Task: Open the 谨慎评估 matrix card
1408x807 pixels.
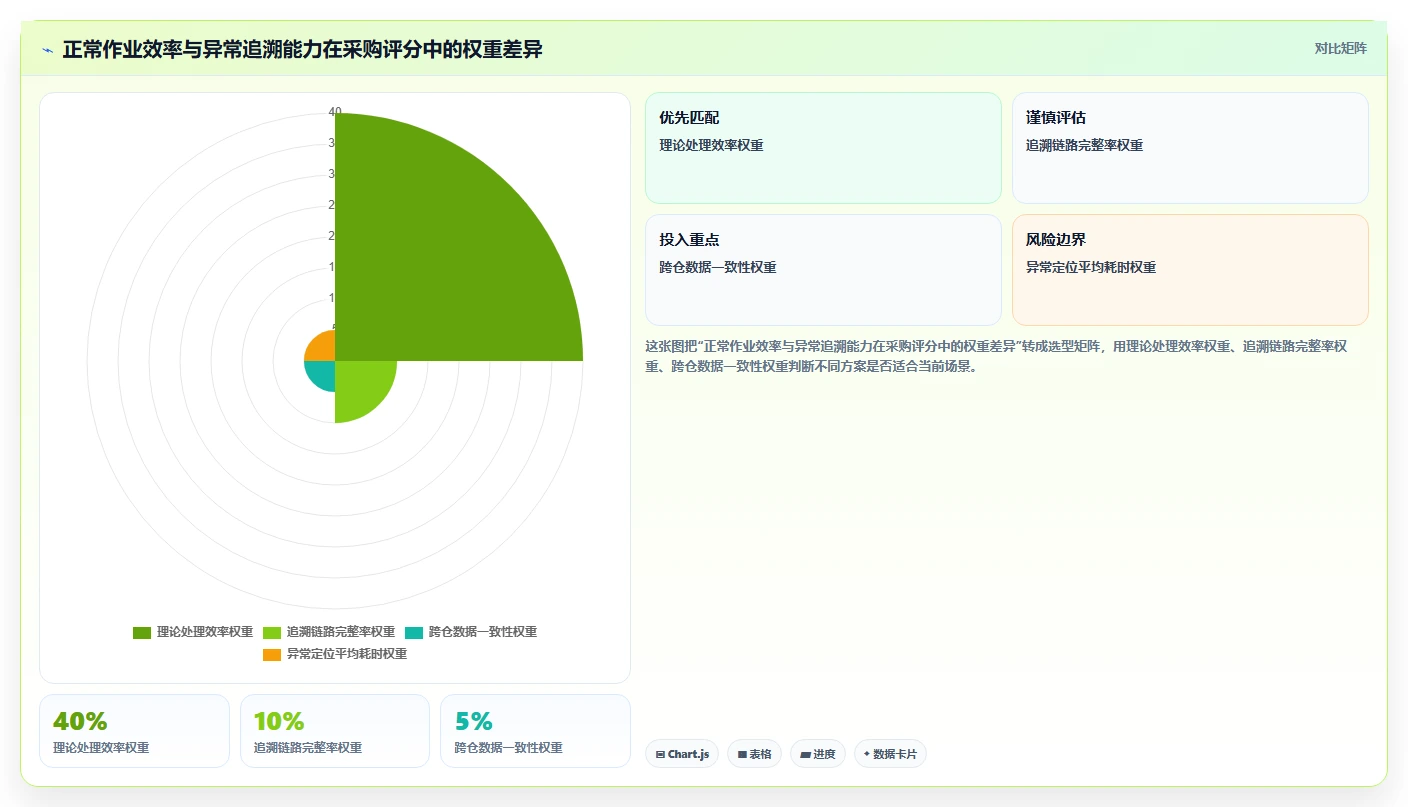Action: pyautogui.click(x=1190, y=148)
